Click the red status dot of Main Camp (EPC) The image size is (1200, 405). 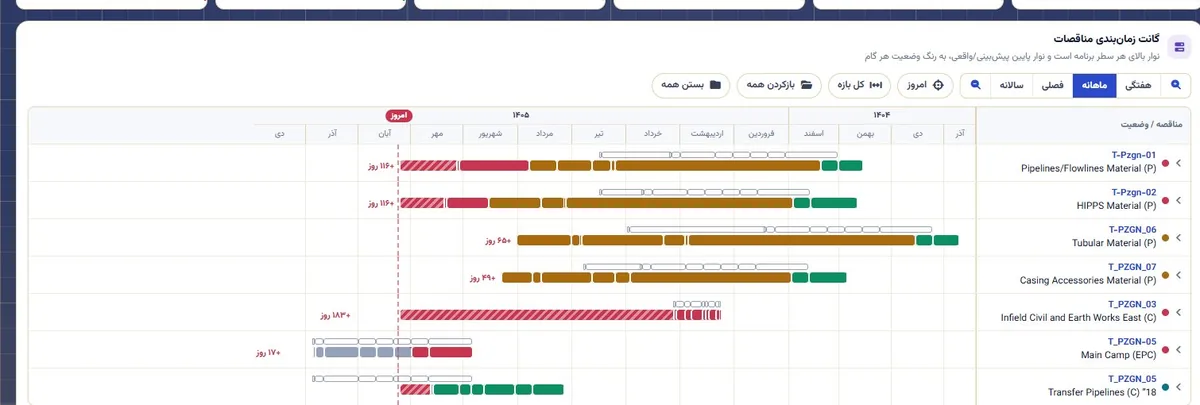tap(1165, 348)
